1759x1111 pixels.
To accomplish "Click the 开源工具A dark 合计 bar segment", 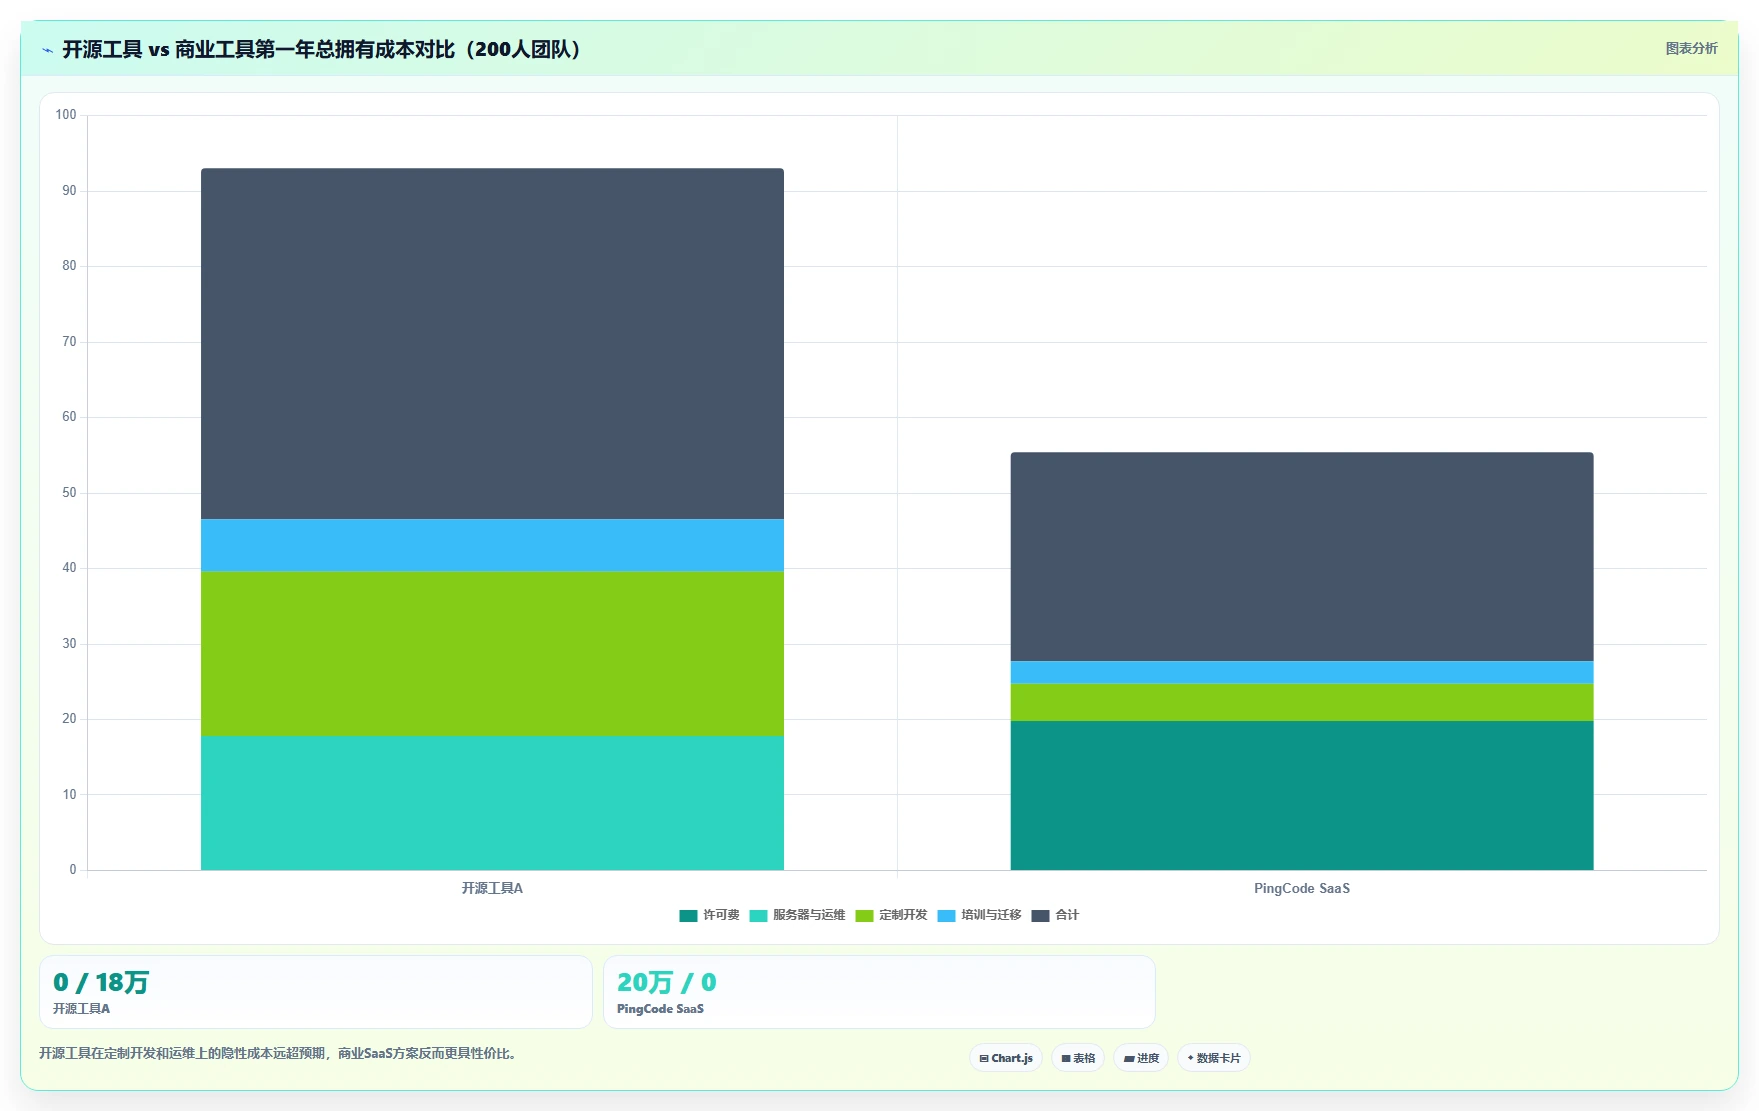I will click(492, 343).
